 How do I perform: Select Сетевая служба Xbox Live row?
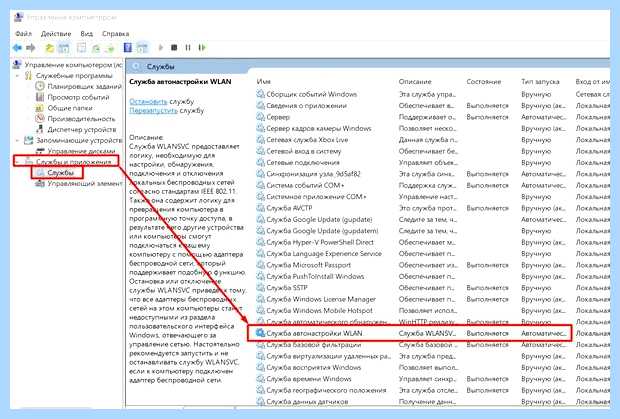tap(307, 140)
